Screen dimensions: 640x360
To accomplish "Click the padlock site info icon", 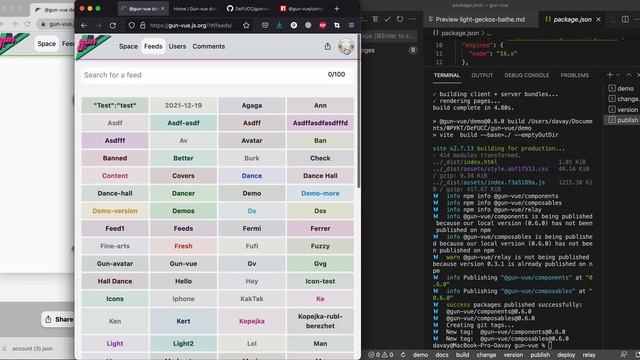I will coord(142,25).
